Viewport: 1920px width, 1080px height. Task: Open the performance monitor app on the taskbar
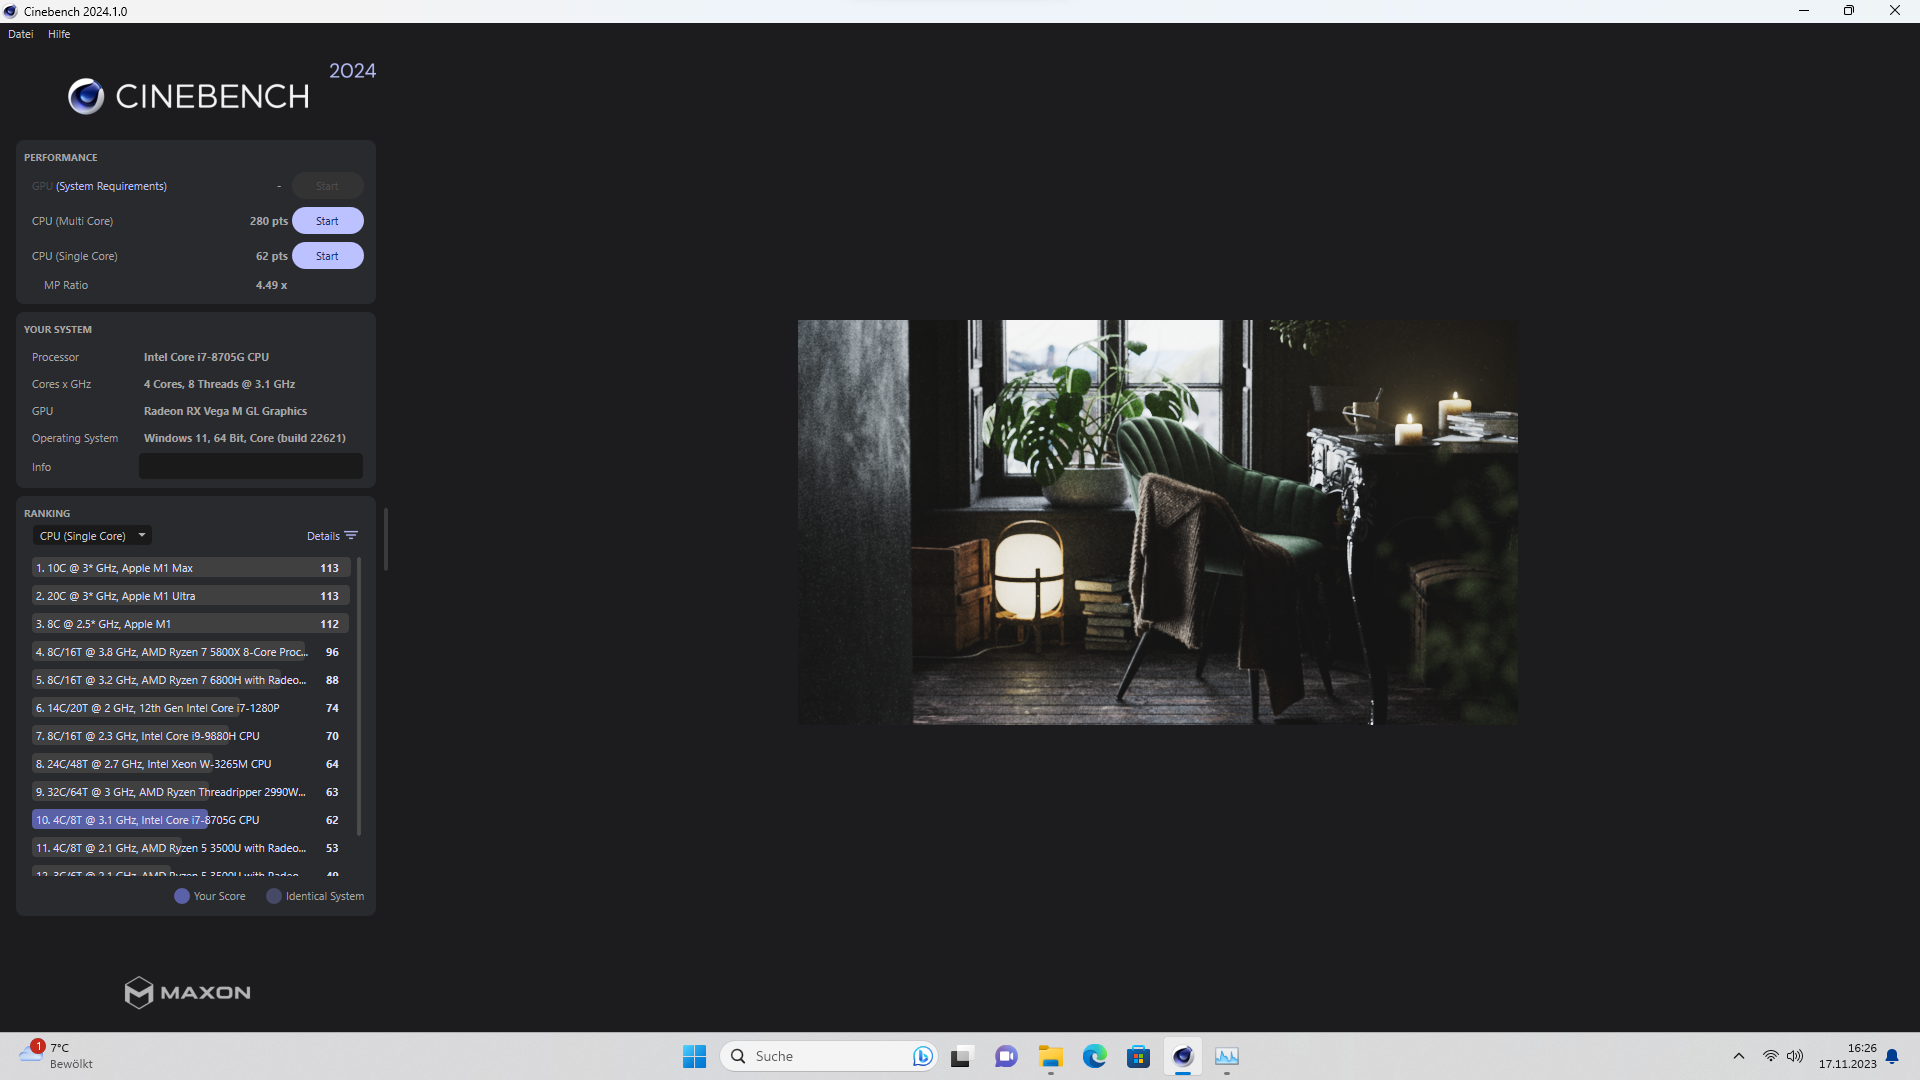[x=1227, y=1056]
